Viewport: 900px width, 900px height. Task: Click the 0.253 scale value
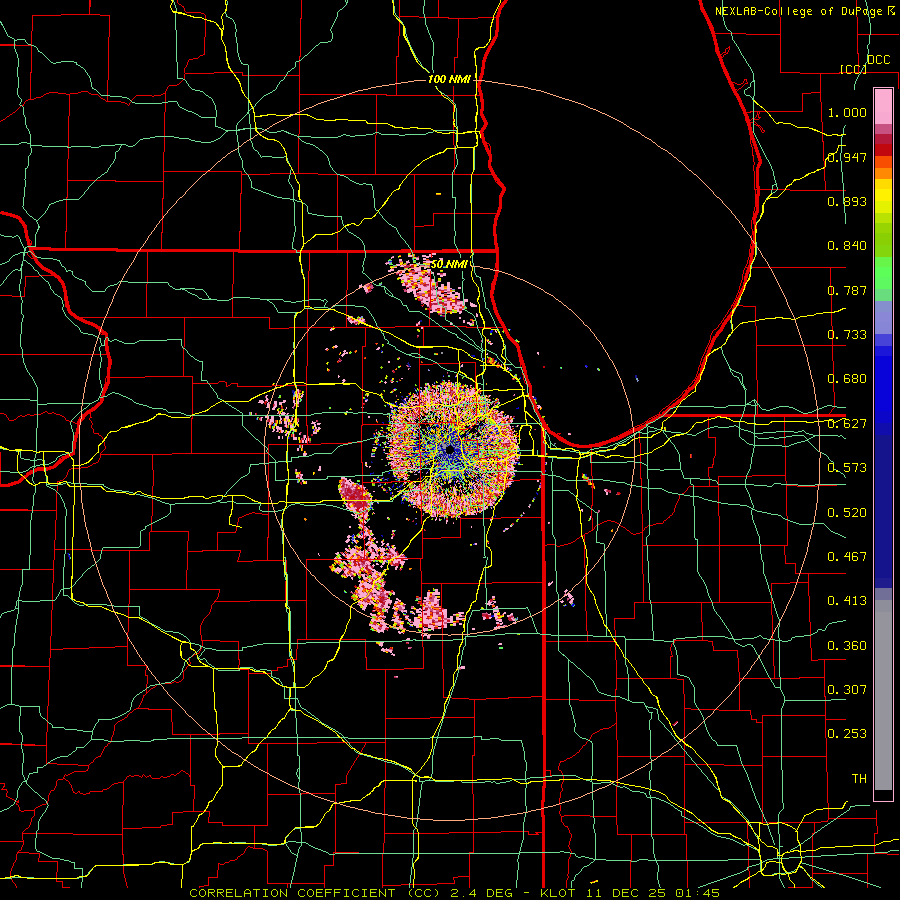click(x=847, y=734)
